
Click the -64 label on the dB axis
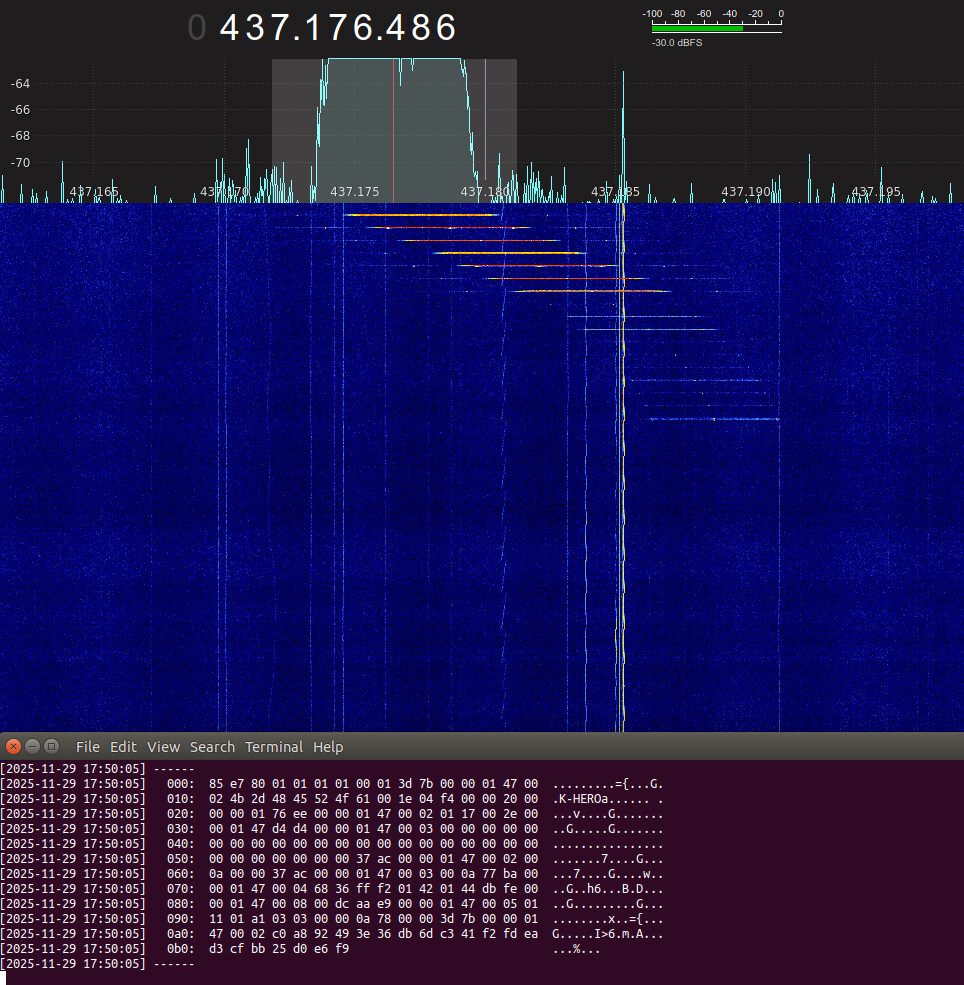[x=20, y=83]
